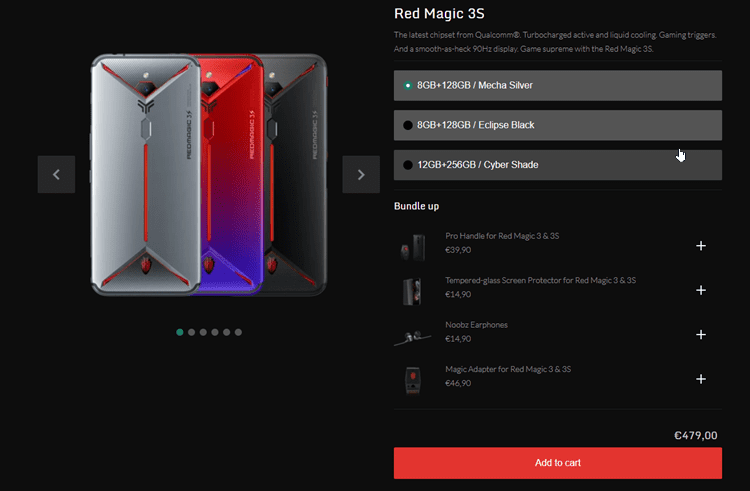Jump to fourth carousel slide dot

(215, 332)
